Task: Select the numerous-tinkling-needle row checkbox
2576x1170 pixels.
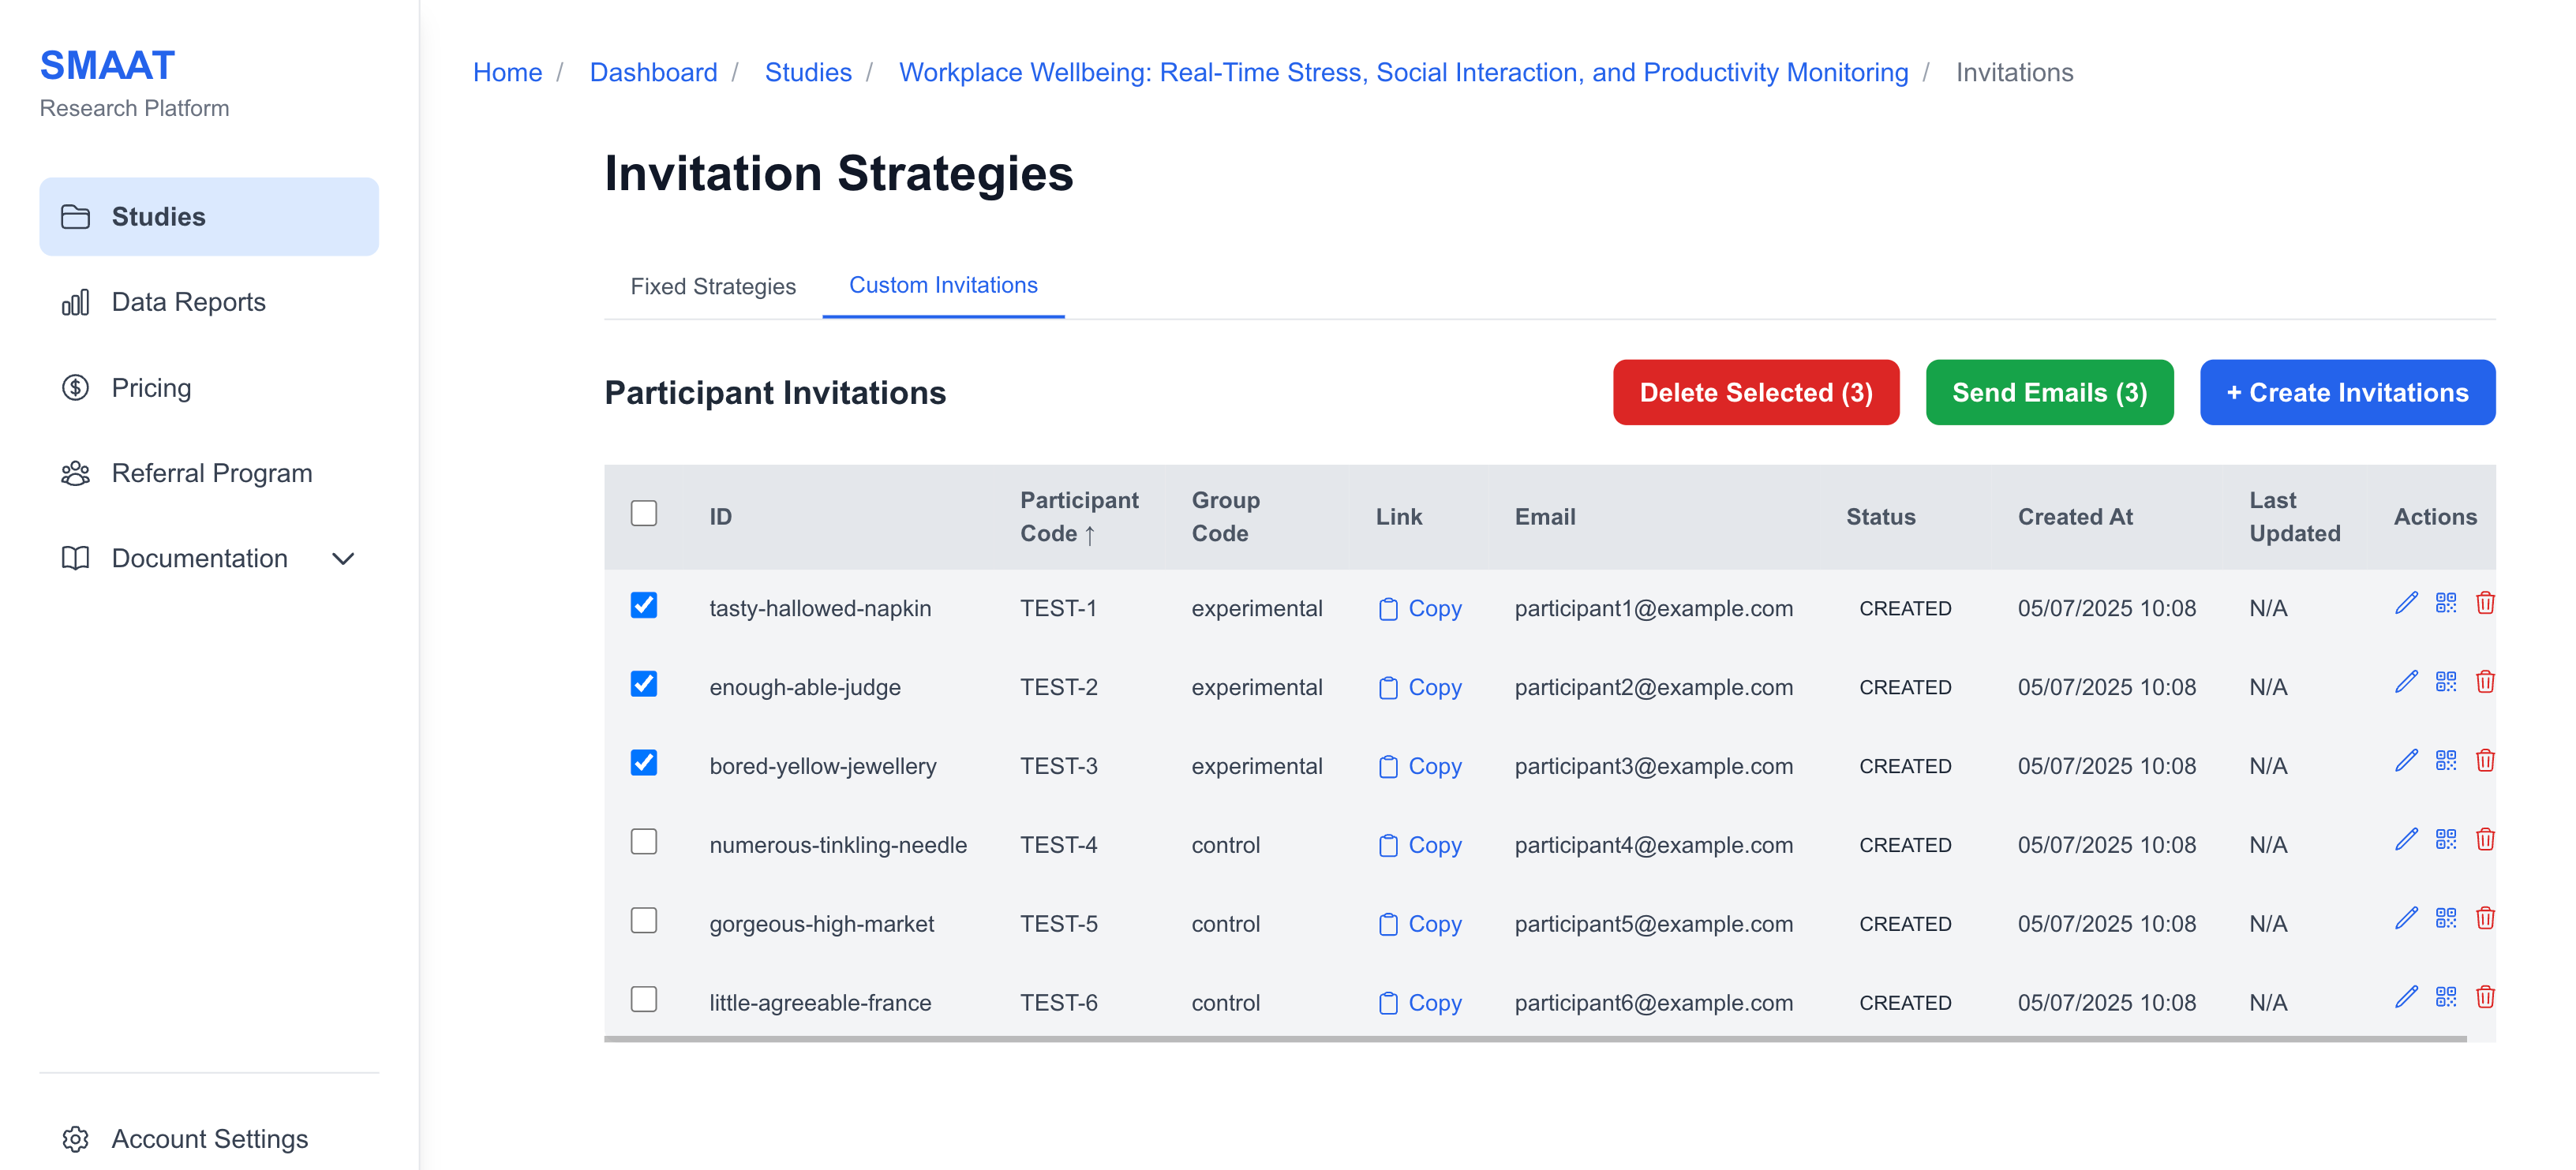Action: (643, 842)
